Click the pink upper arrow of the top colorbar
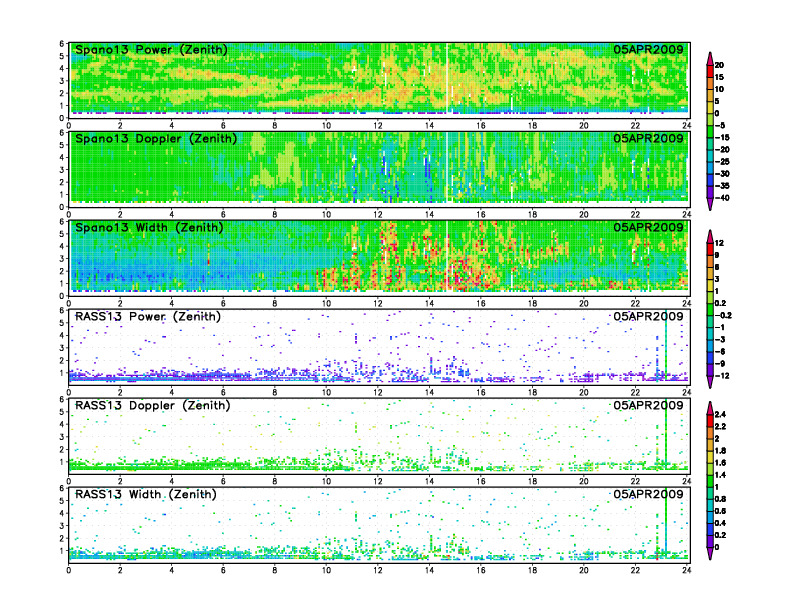This screenshot has height=612, width=792. coord(710,58)
